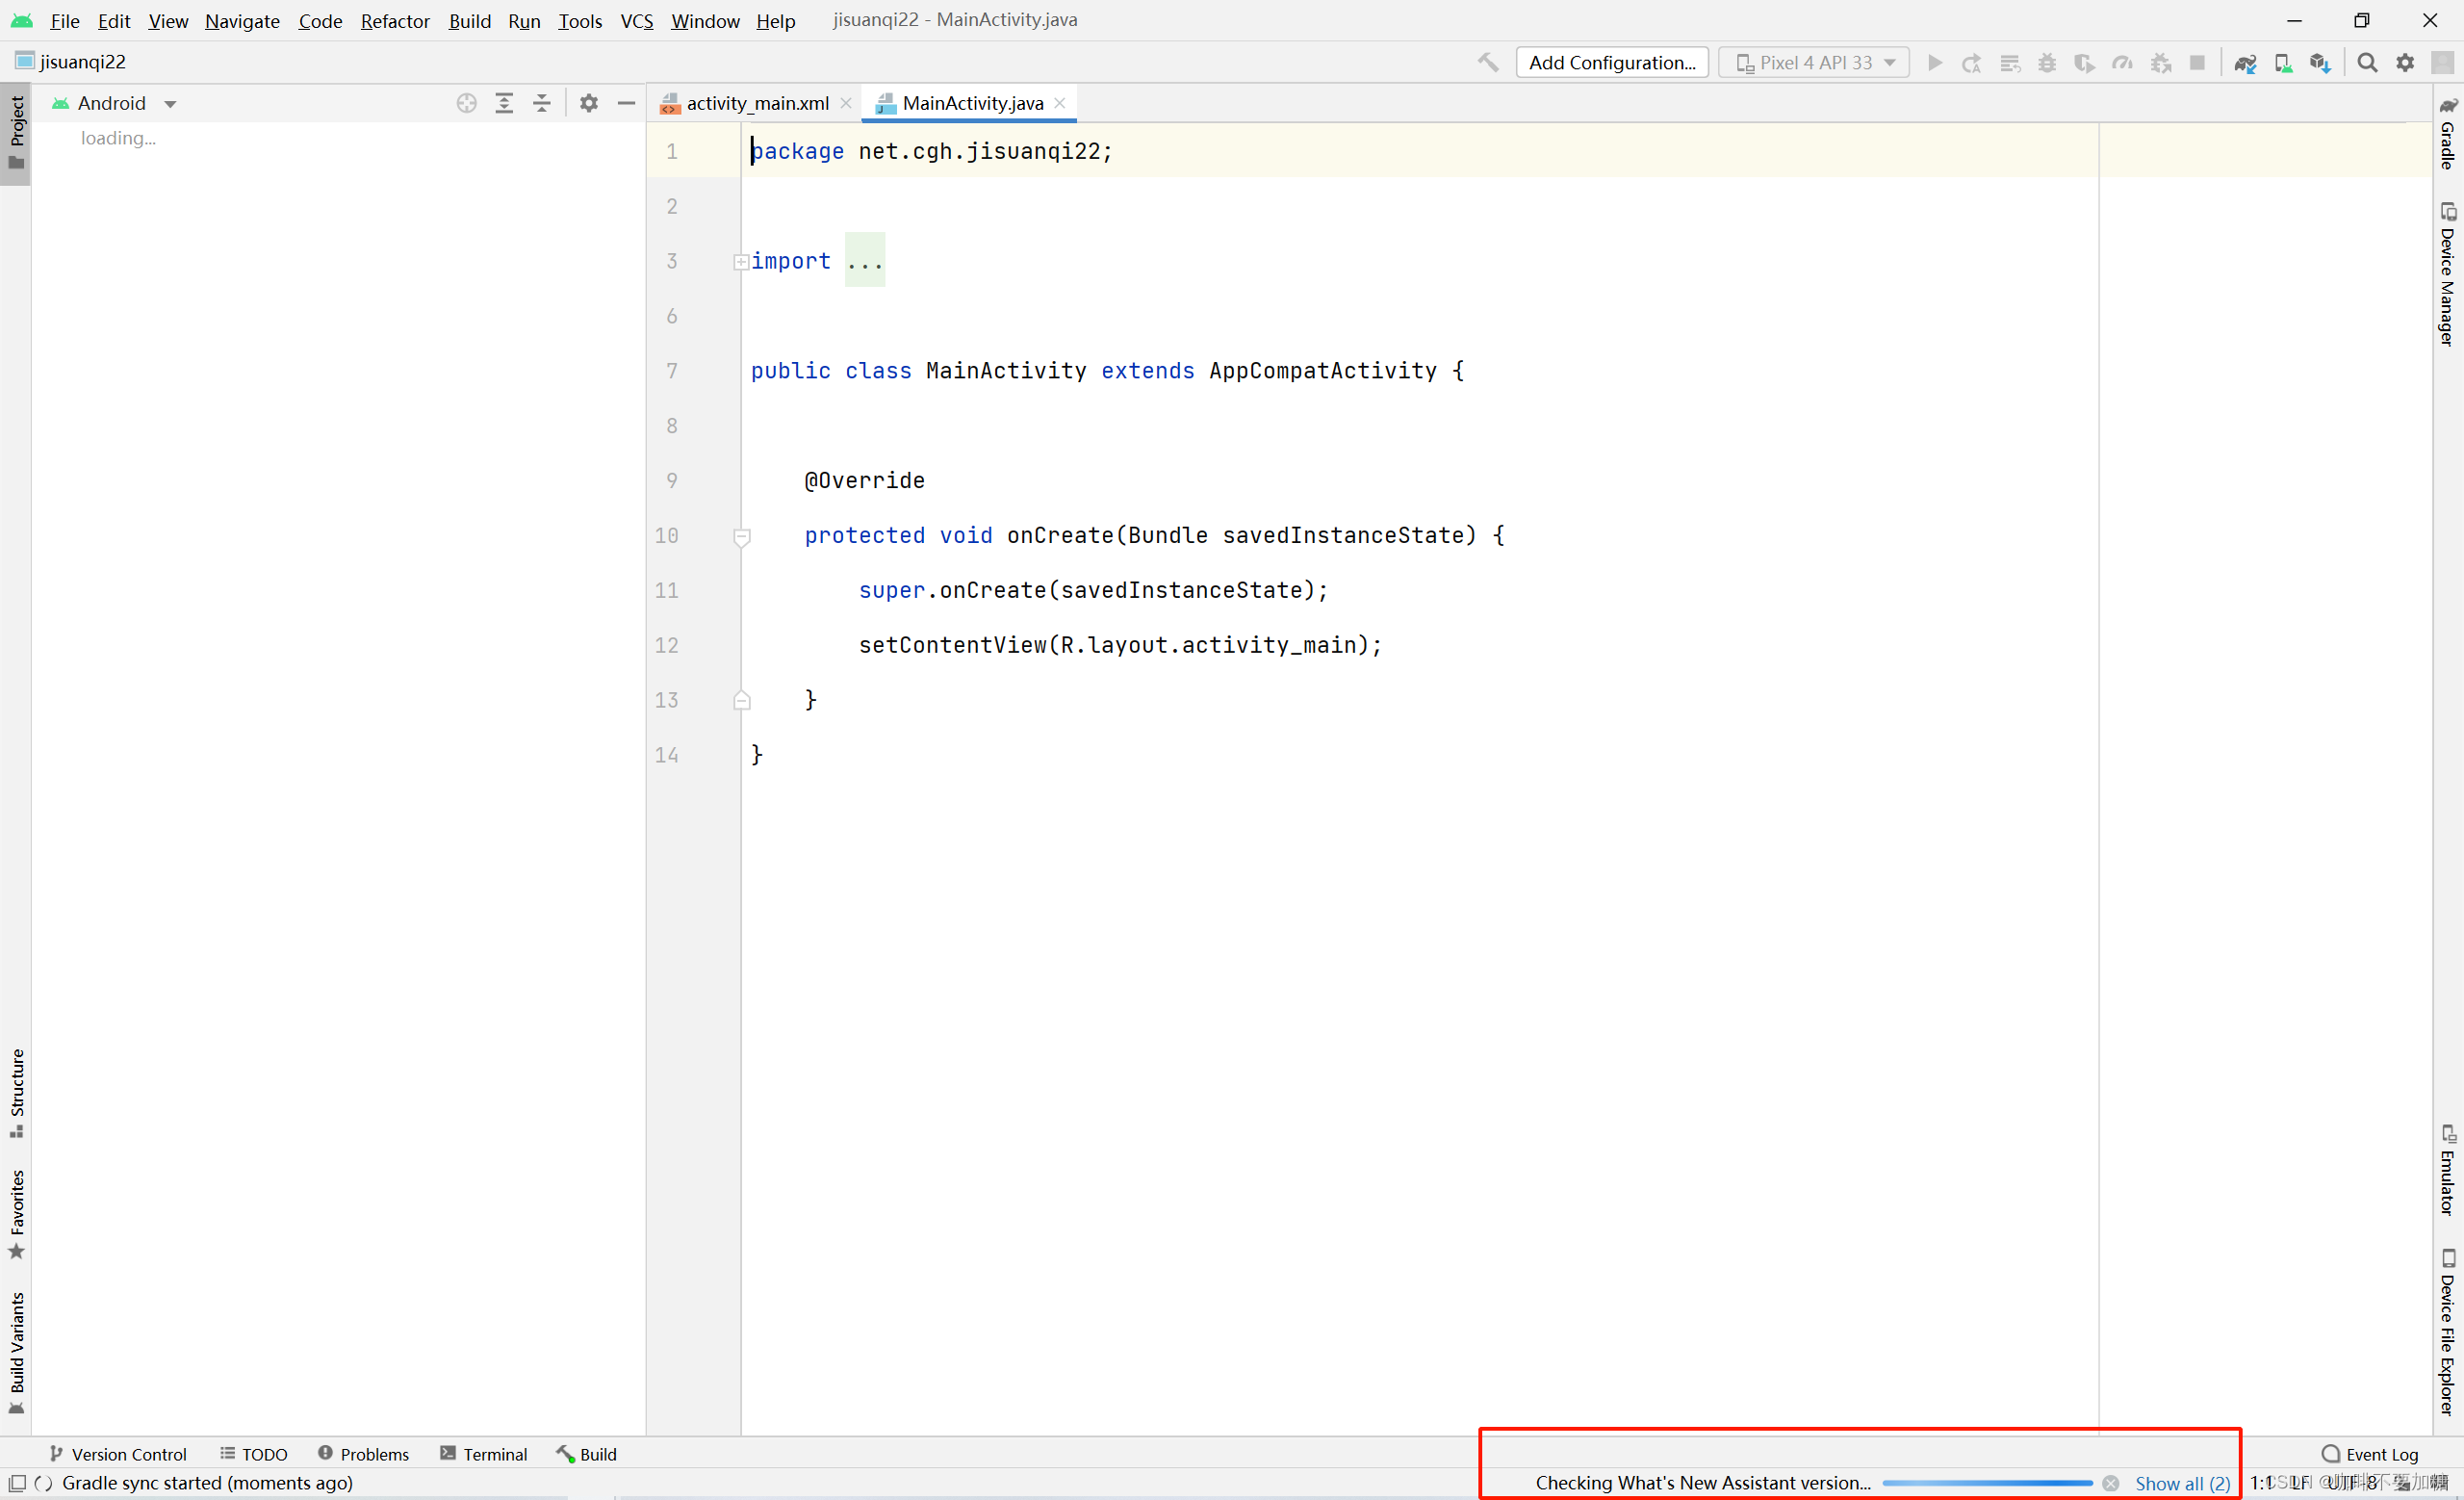Click the user account avatar icon
The width and height of the screenshot is (2464, 1500).
pos(2442,62)
